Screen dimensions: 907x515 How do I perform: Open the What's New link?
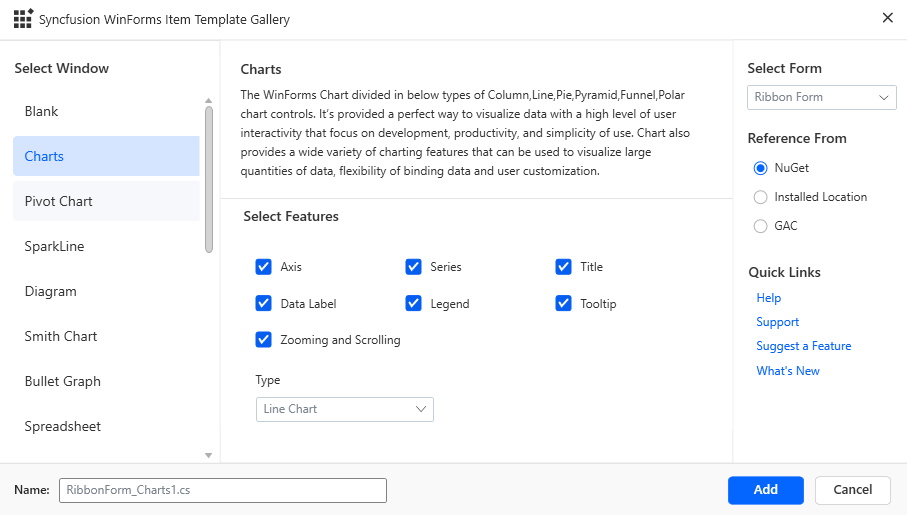point(788,371)
